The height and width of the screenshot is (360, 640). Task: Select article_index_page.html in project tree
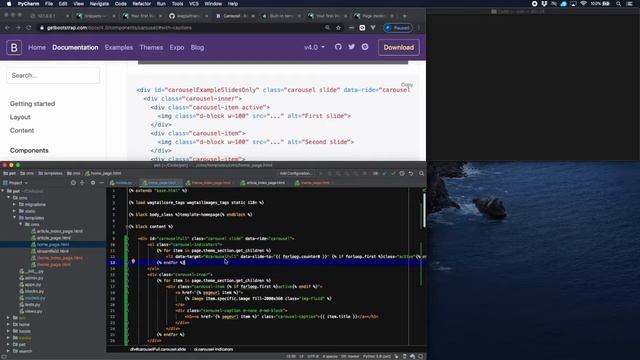(x=60, y=231)
